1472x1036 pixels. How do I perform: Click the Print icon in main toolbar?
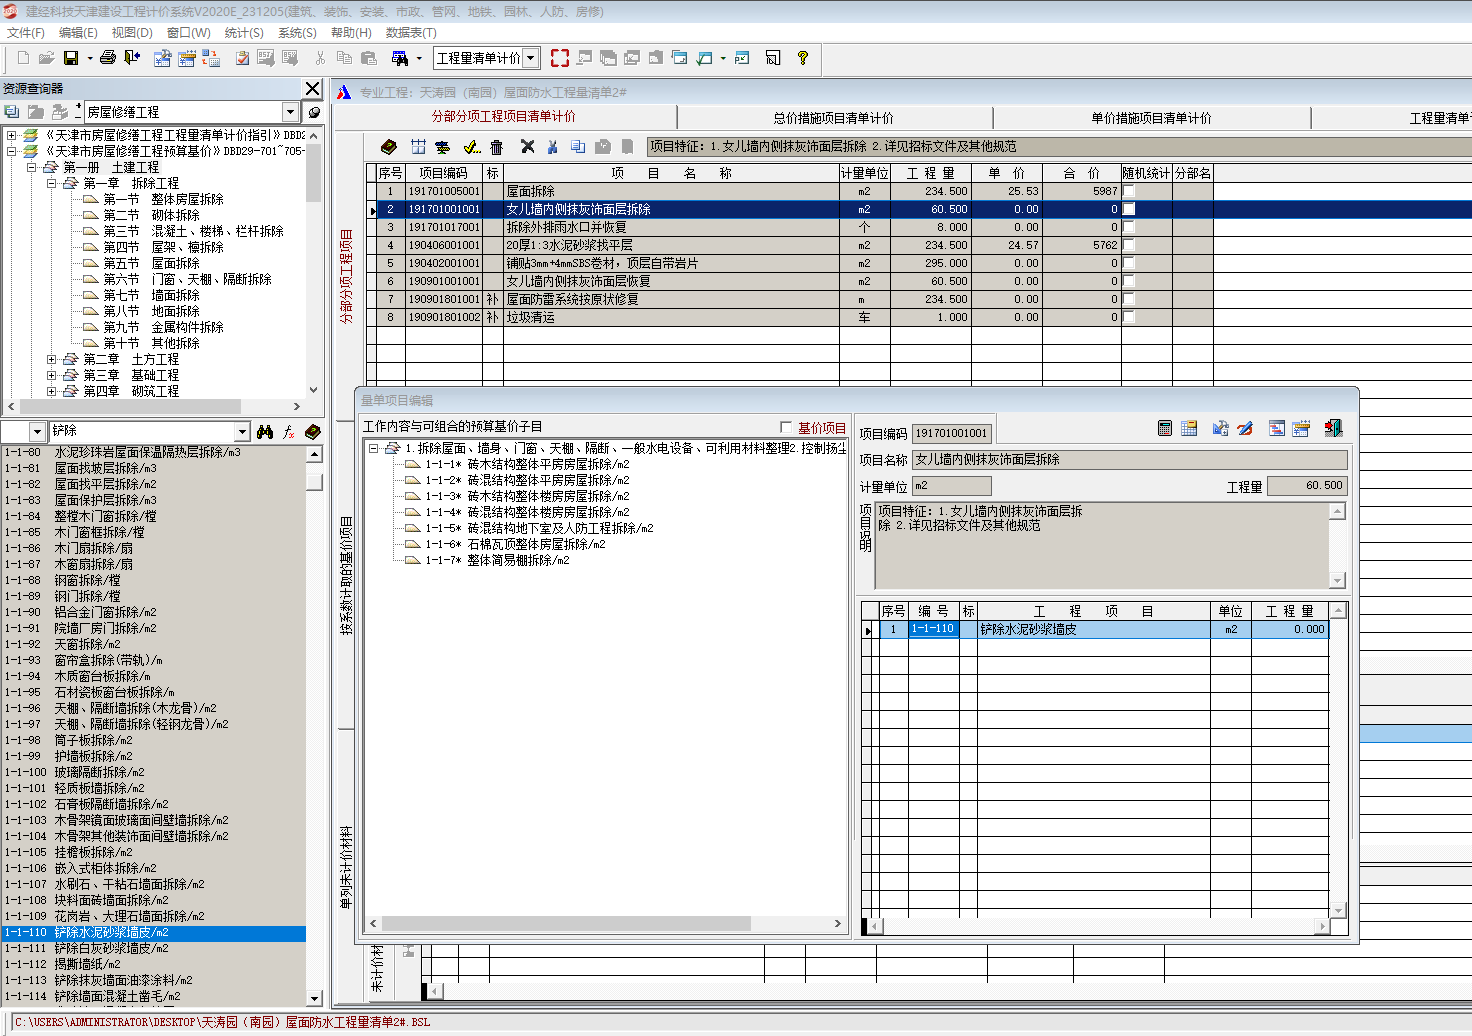tap(108, 58)
